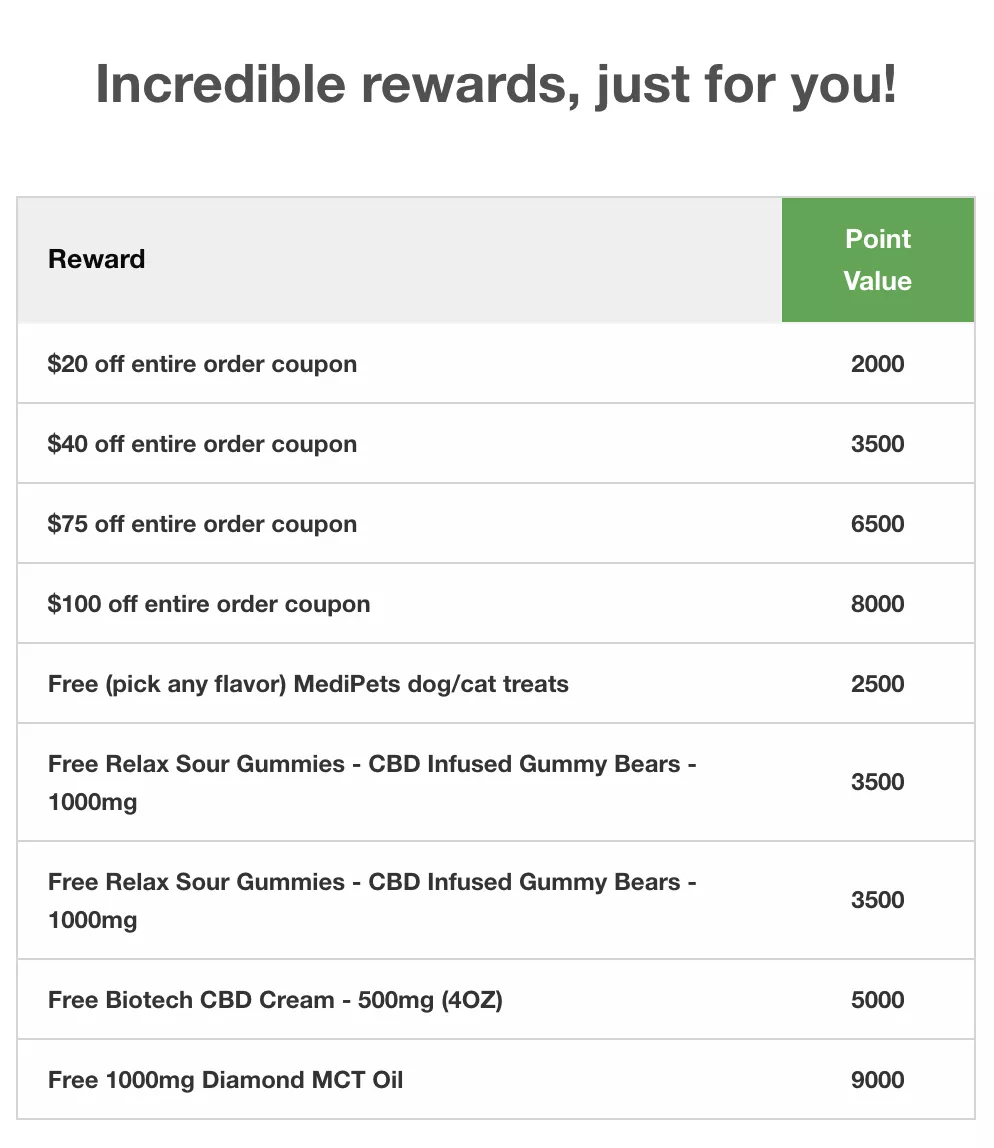Click the first Relax Sour Gummies row

496,782
